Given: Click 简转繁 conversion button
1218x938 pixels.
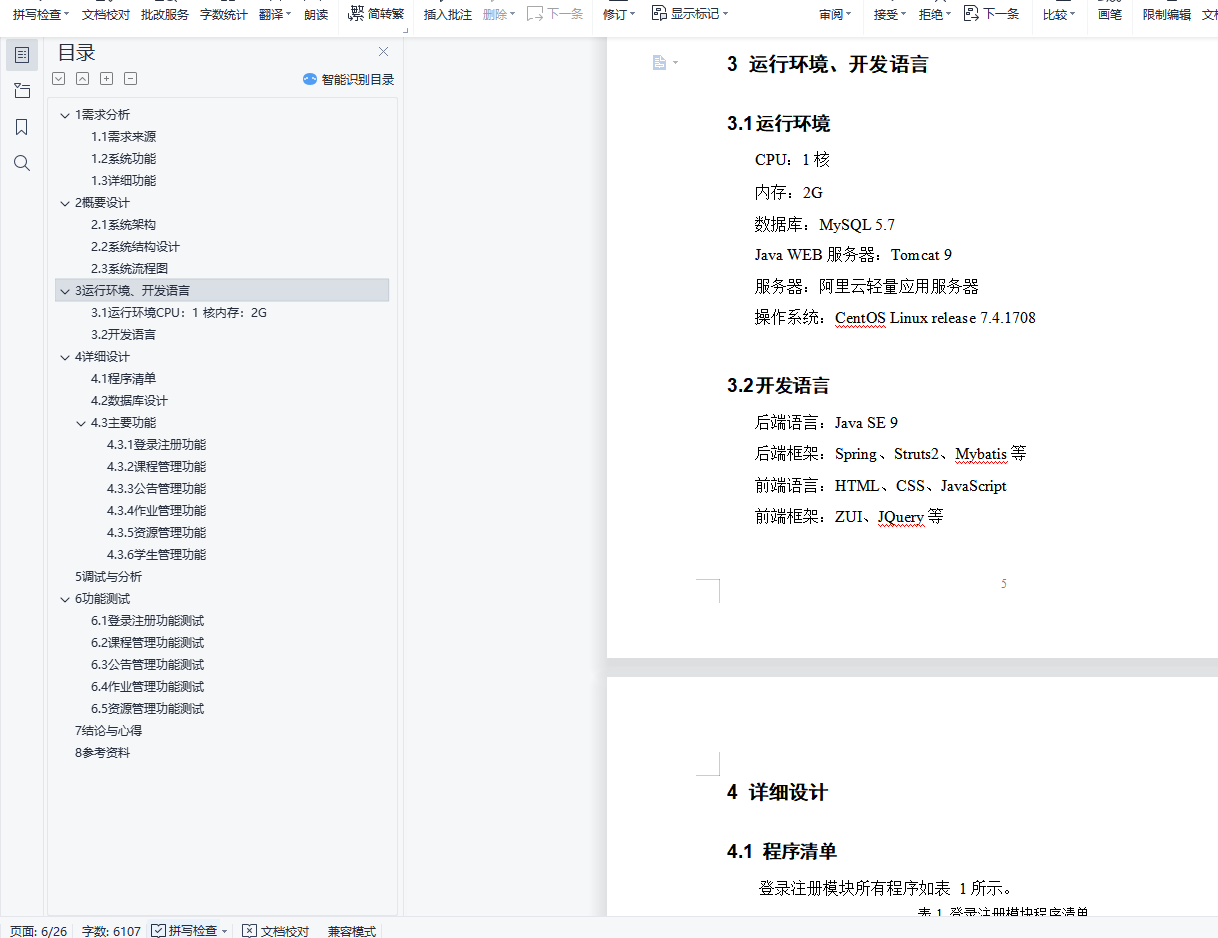Looking at the screenshot, I should [x=376, y=14].
